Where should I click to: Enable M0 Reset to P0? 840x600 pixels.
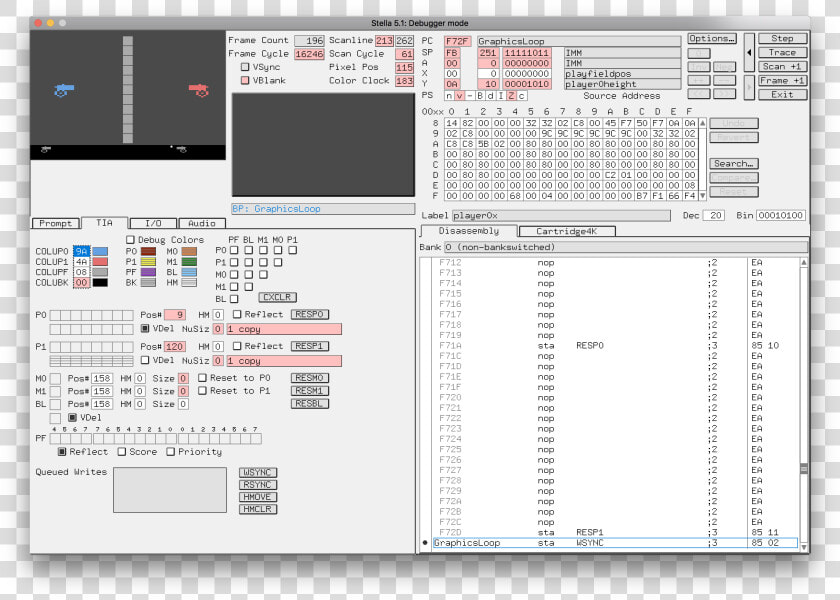pyautogui.click(x=202, y=378)
